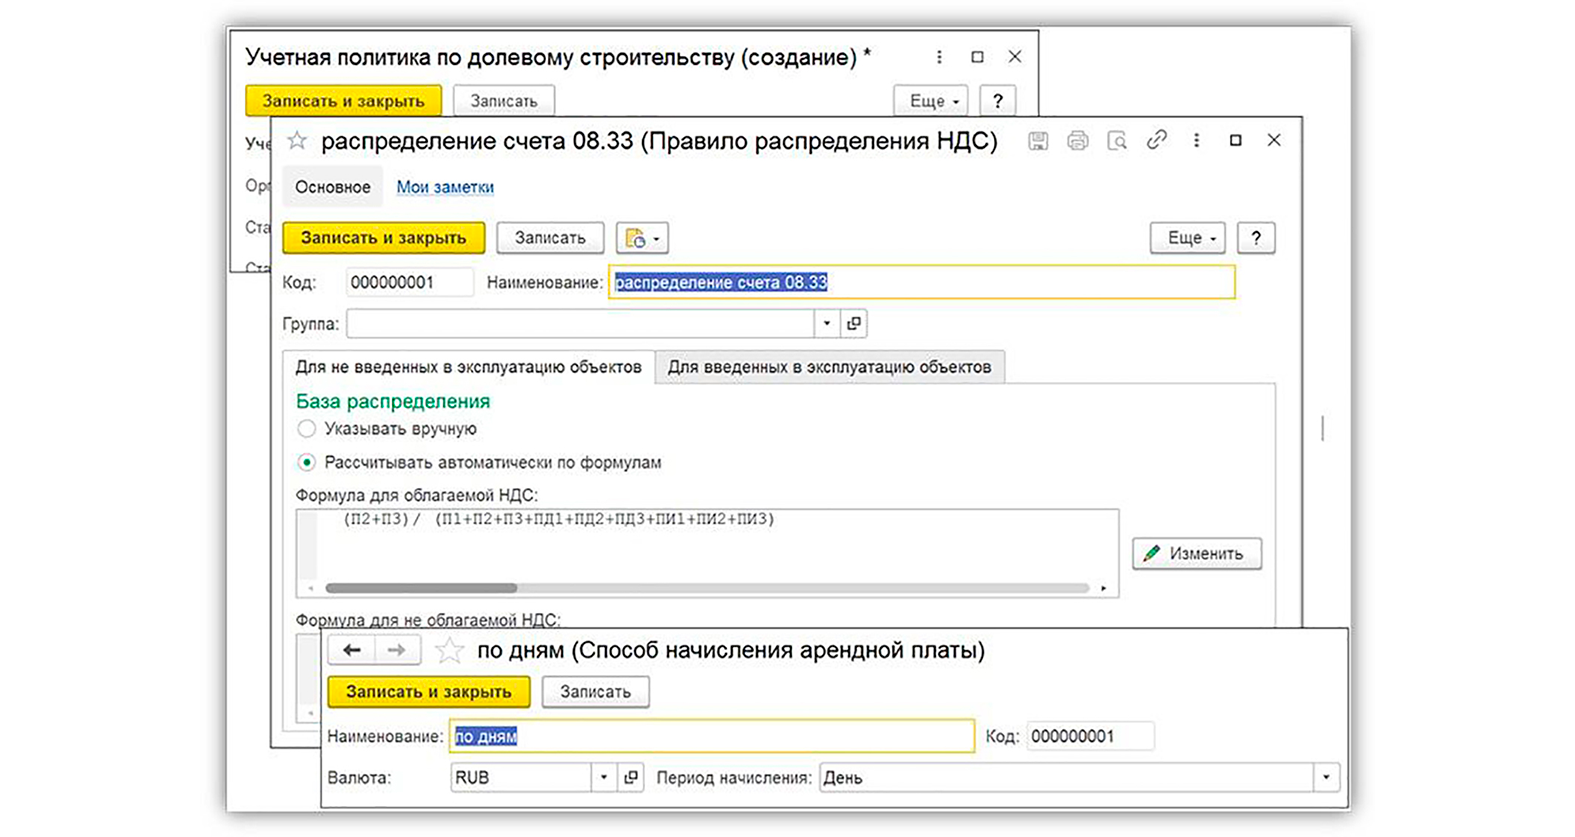This screenshot has width=1575, height=837.
Task: Click Записать in the по дням window
Action: [595, 692]
